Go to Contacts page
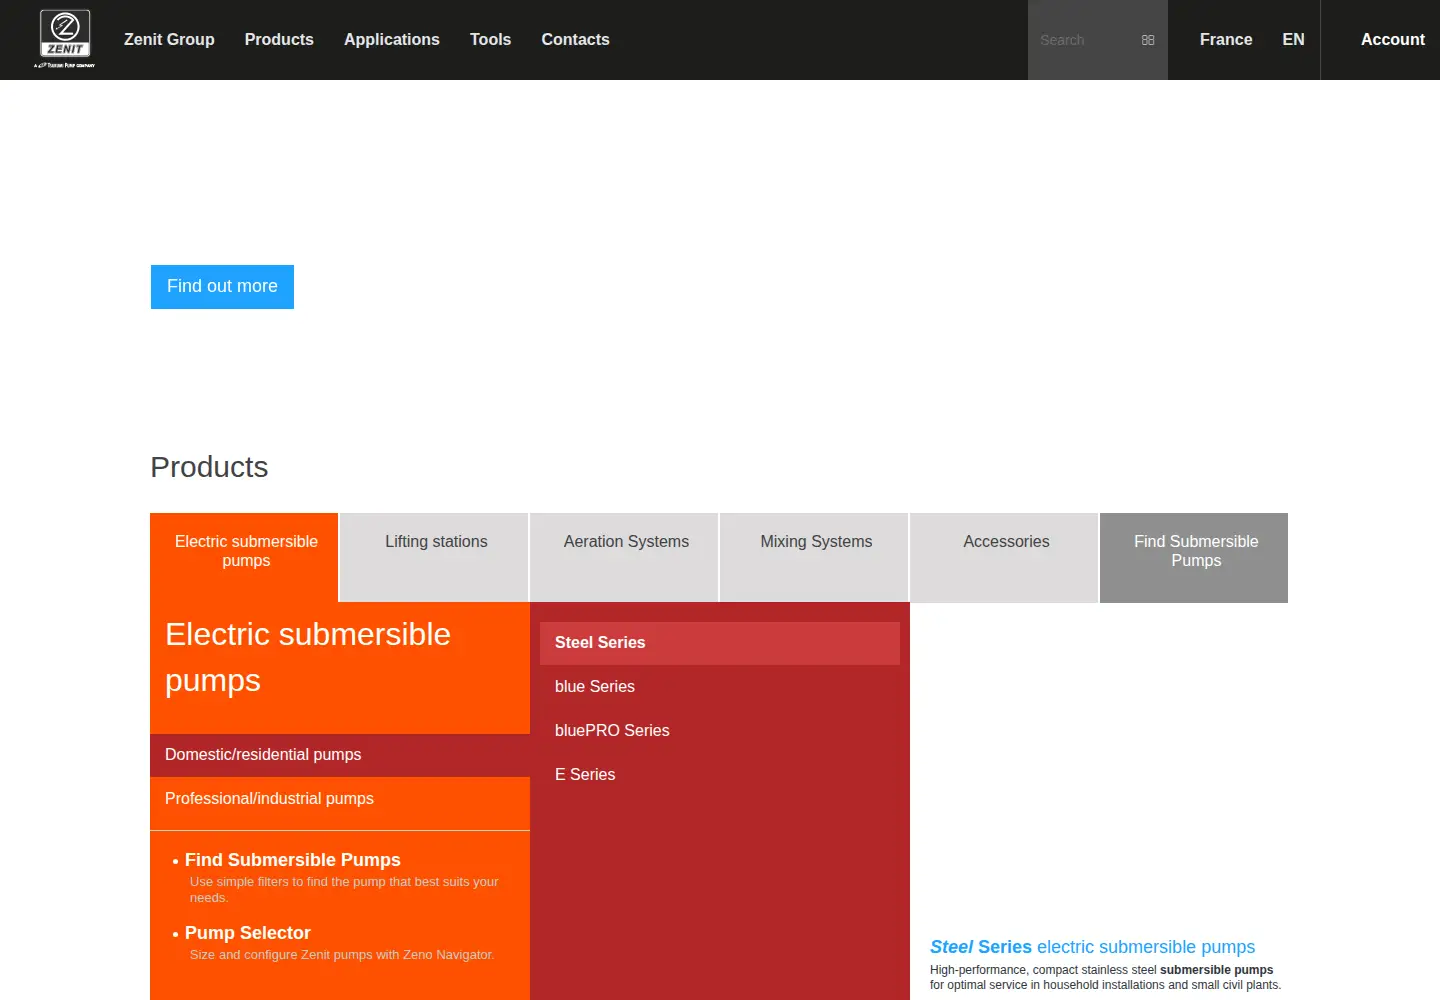 [x=575, y=39]
